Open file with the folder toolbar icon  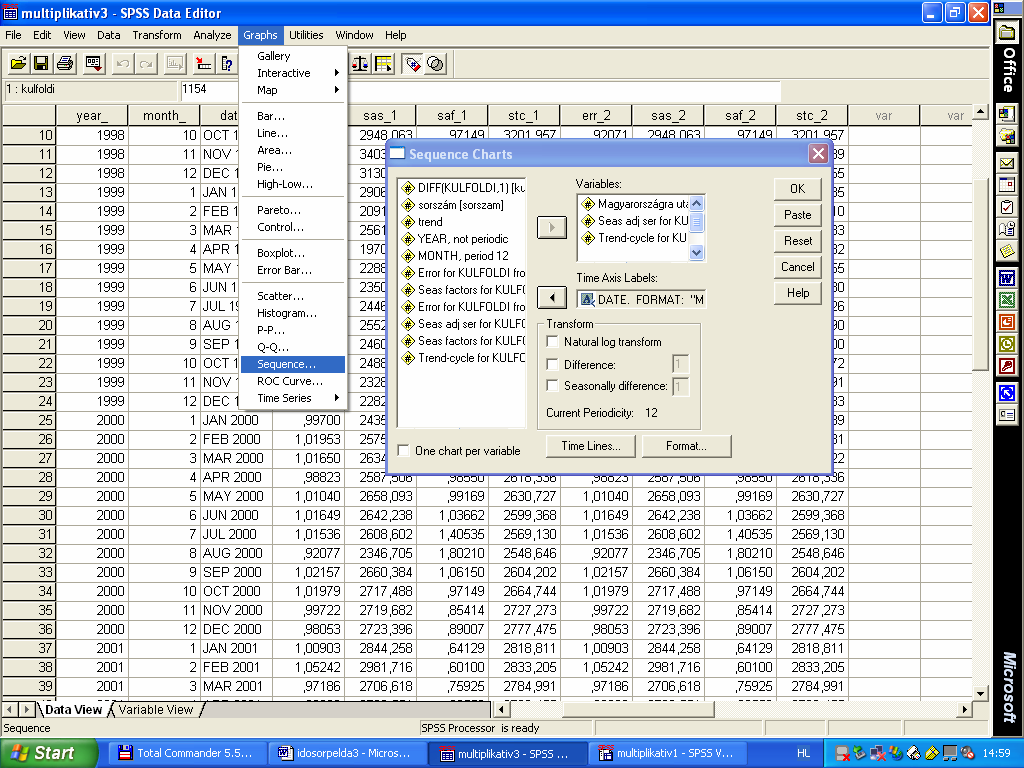point(18,63)
